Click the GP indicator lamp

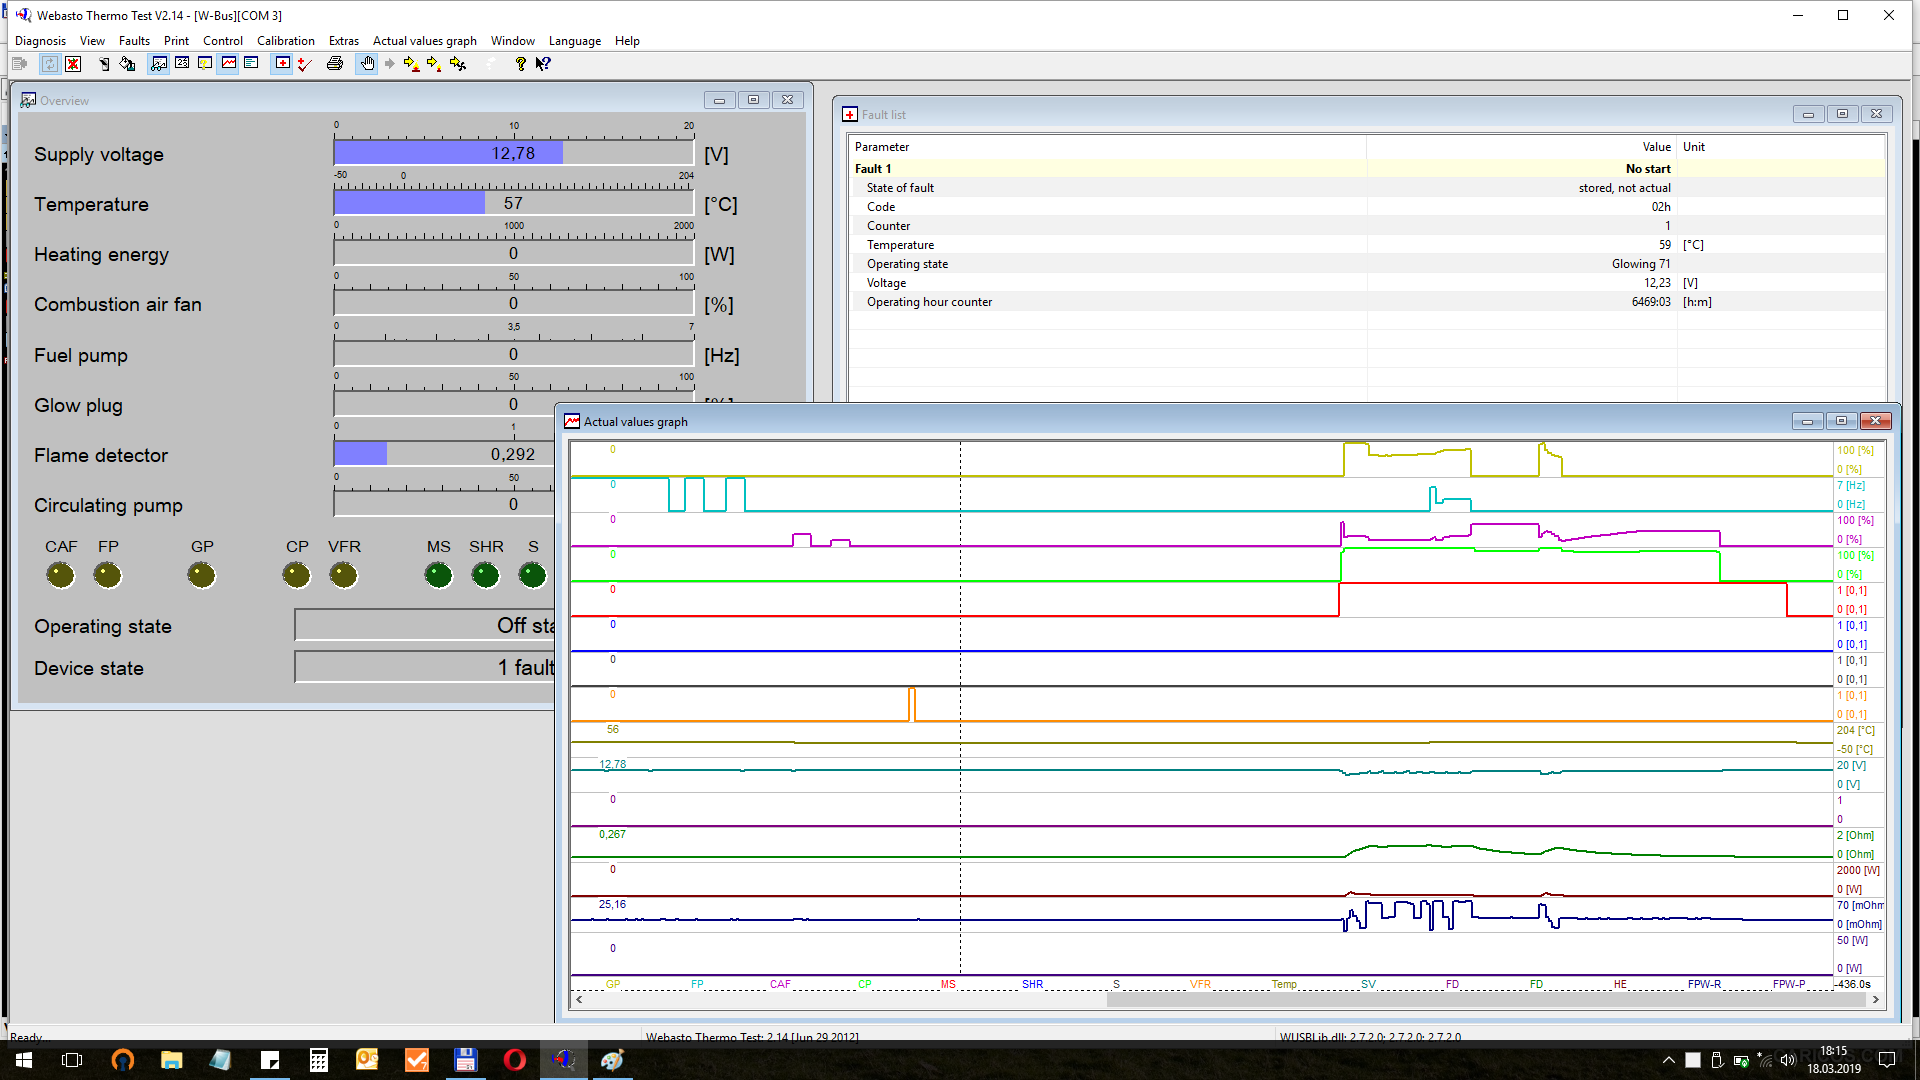coord(201,575)
